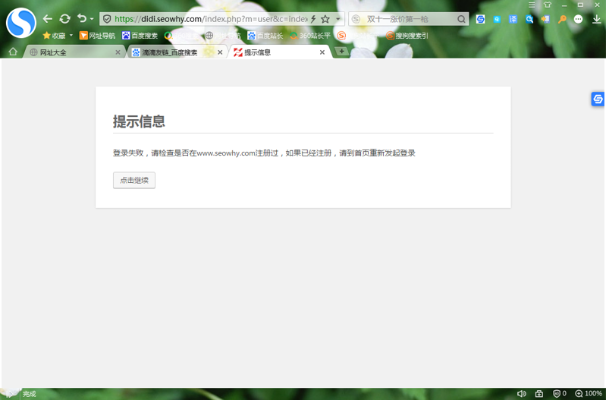Click inside the search input box
Image resolution: width=606 pixels, height=400 pixels.
405,19
